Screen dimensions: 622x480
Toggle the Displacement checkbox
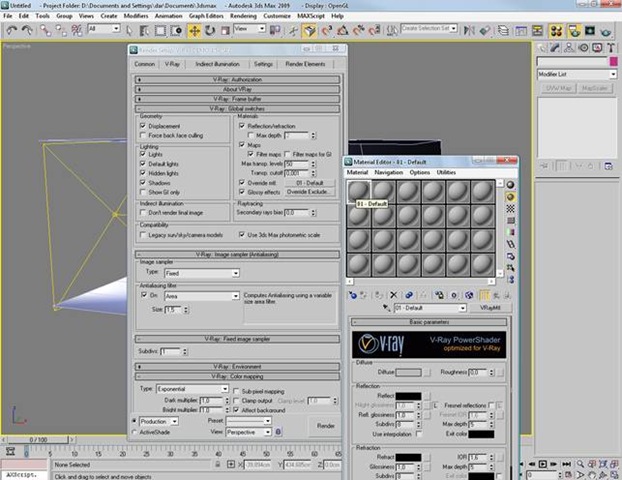[143, 126]
